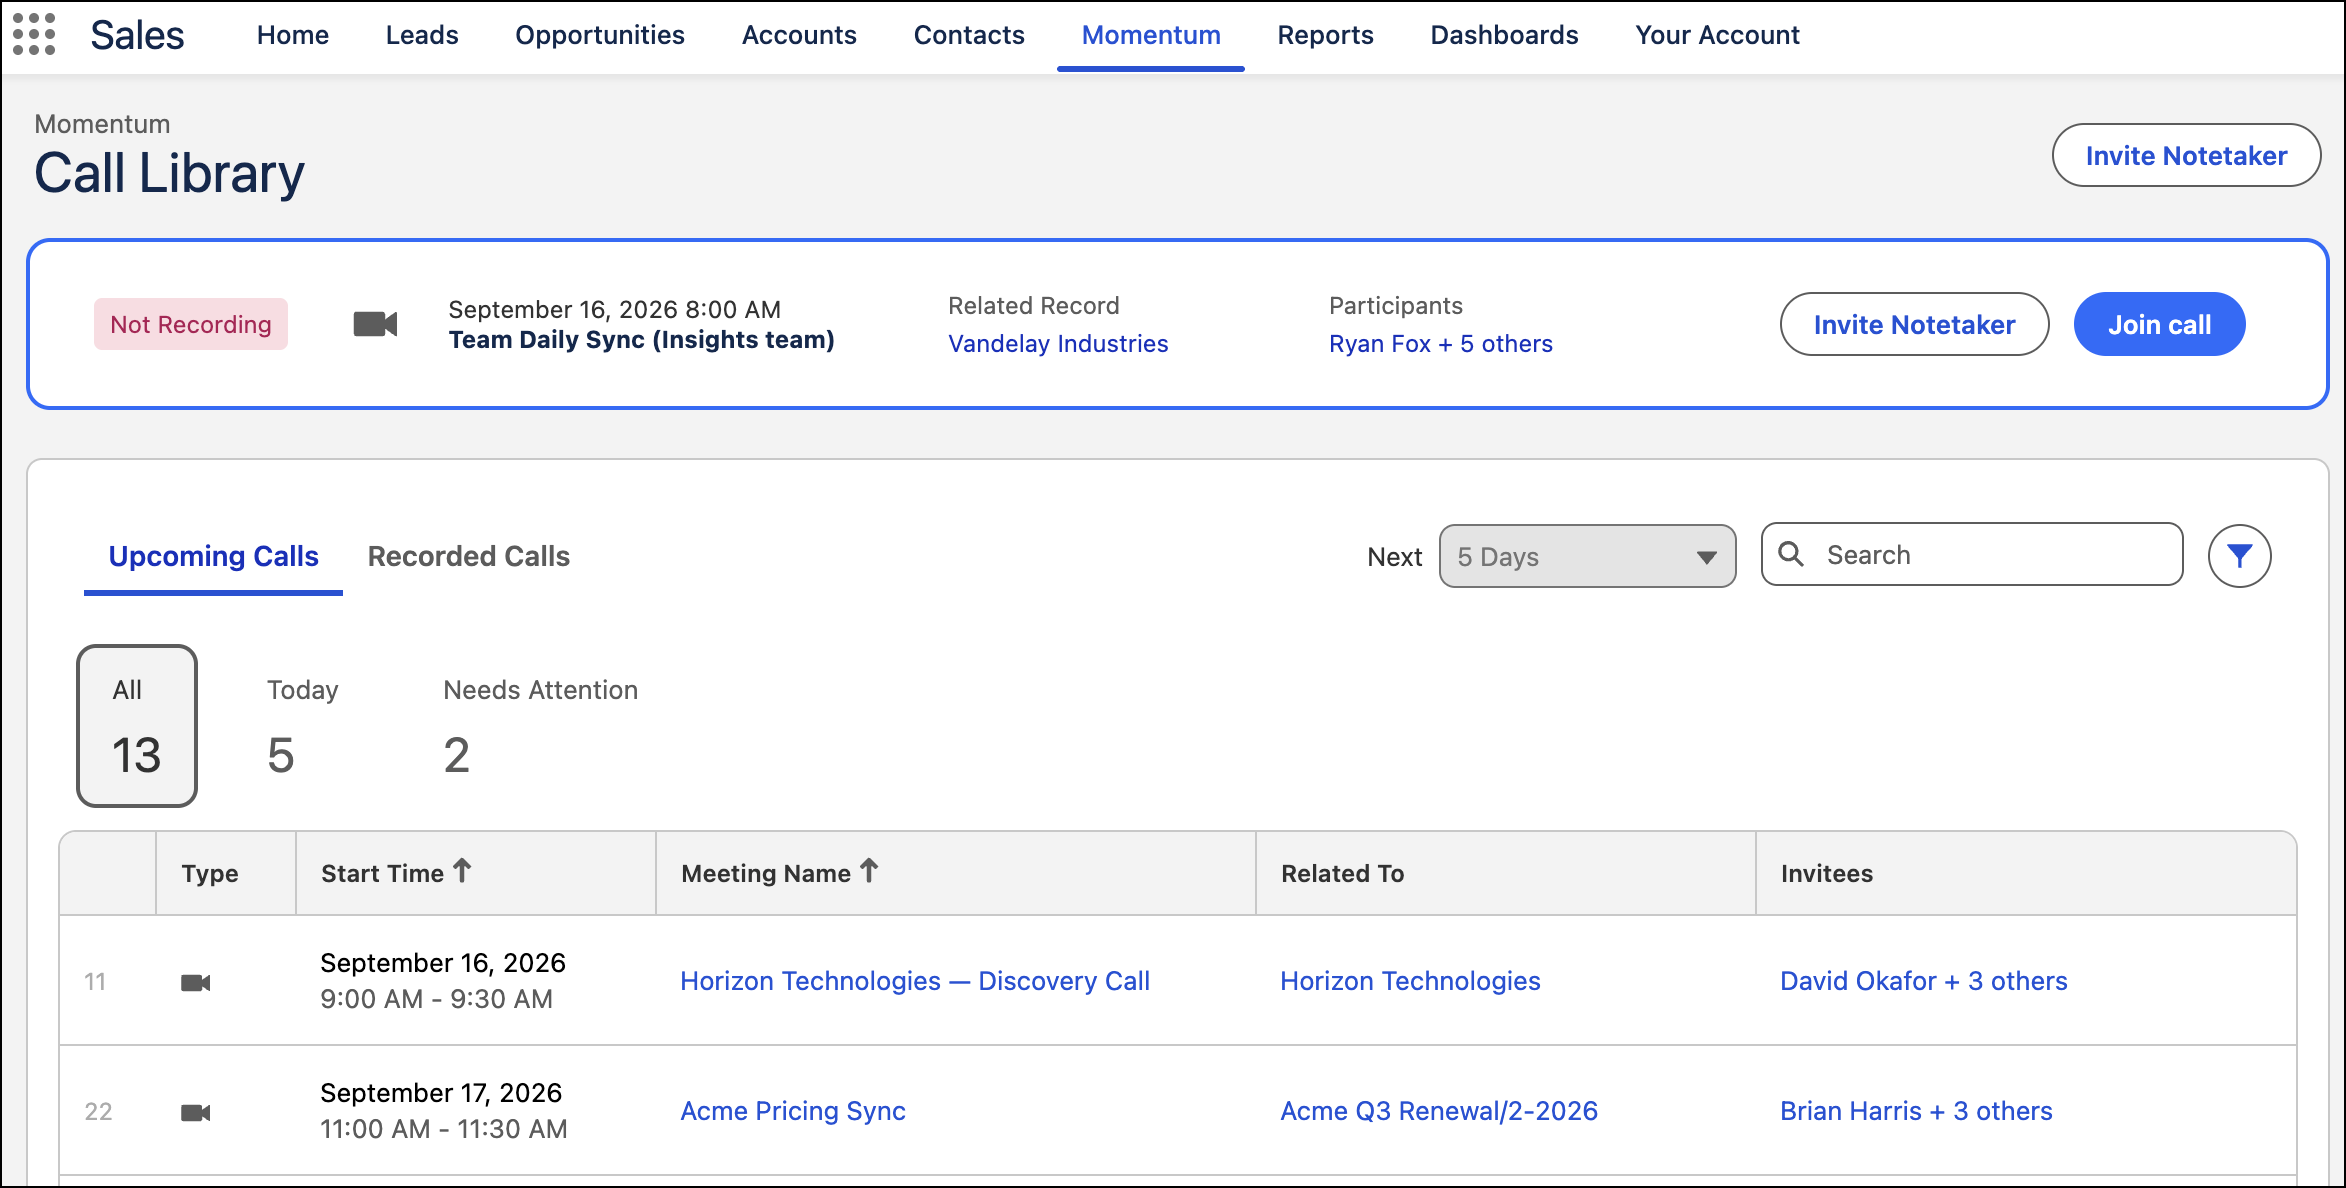Viewport: 2346px width, 1188px height.
Task: Click the video camera icon for Team Daily Sync
Action: click(x=375, y=324)
